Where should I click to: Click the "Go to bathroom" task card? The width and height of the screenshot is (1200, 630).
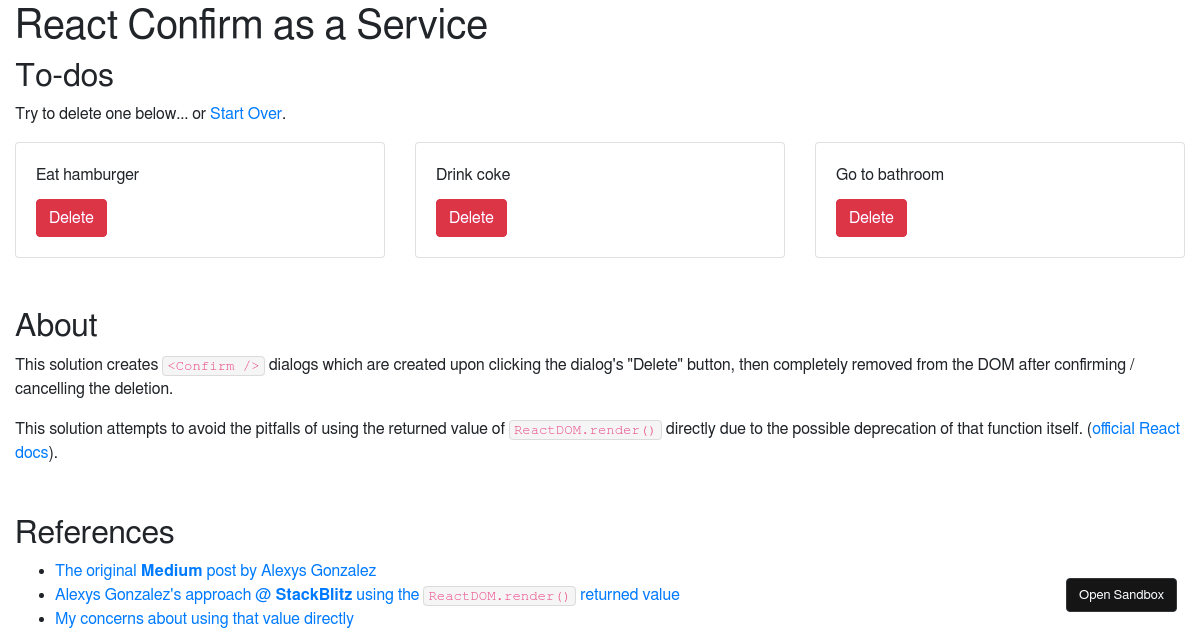(999, 199)
